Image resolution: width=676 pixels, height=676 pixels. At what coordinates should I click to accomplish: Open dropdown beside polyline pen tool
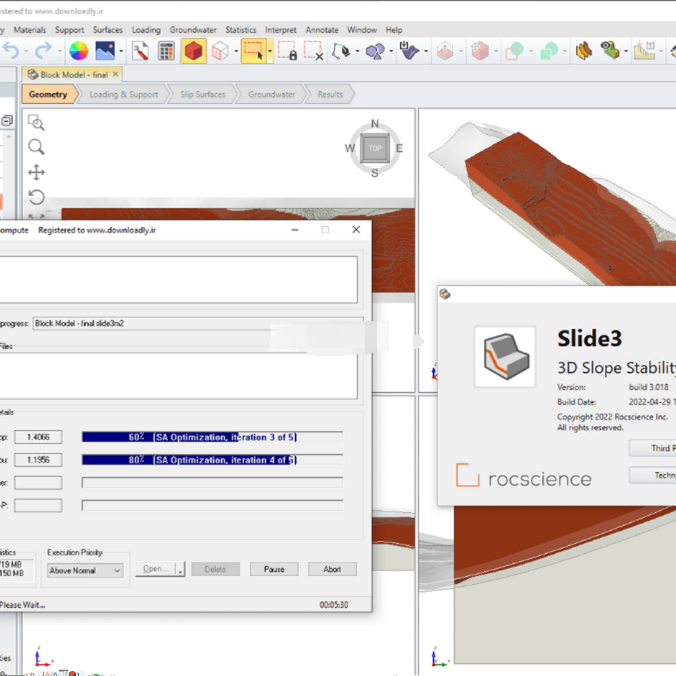[357, 51]
